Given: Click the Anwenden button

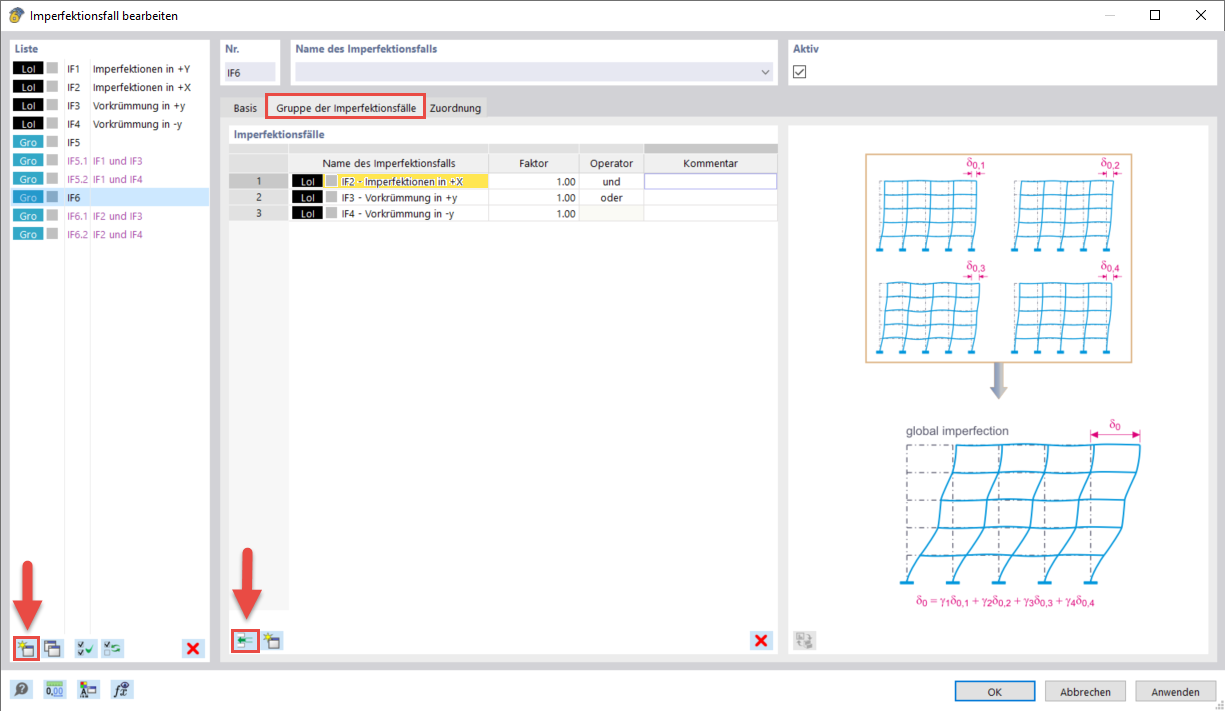Looking at the screenshot, I should [x=1175, y=691].
